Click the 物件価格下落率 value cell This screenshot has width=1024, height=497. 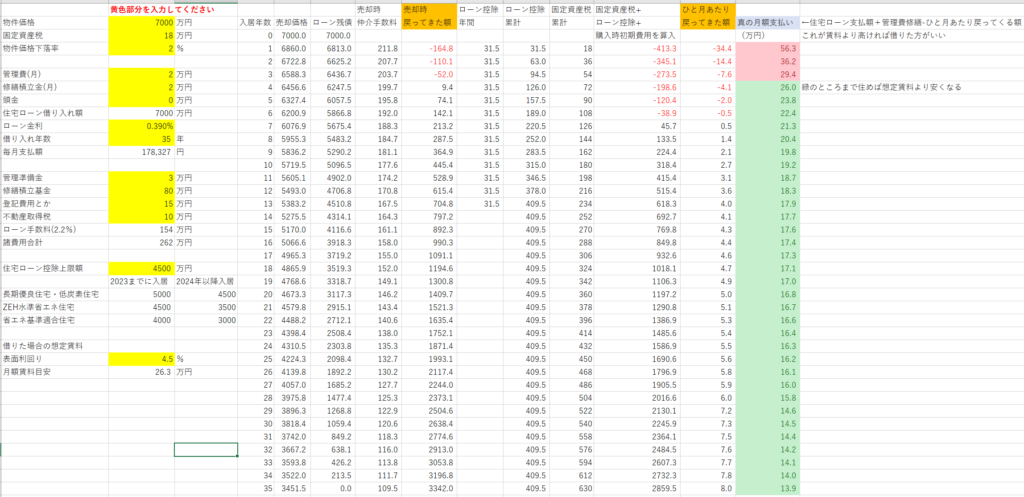coord(143,47)
